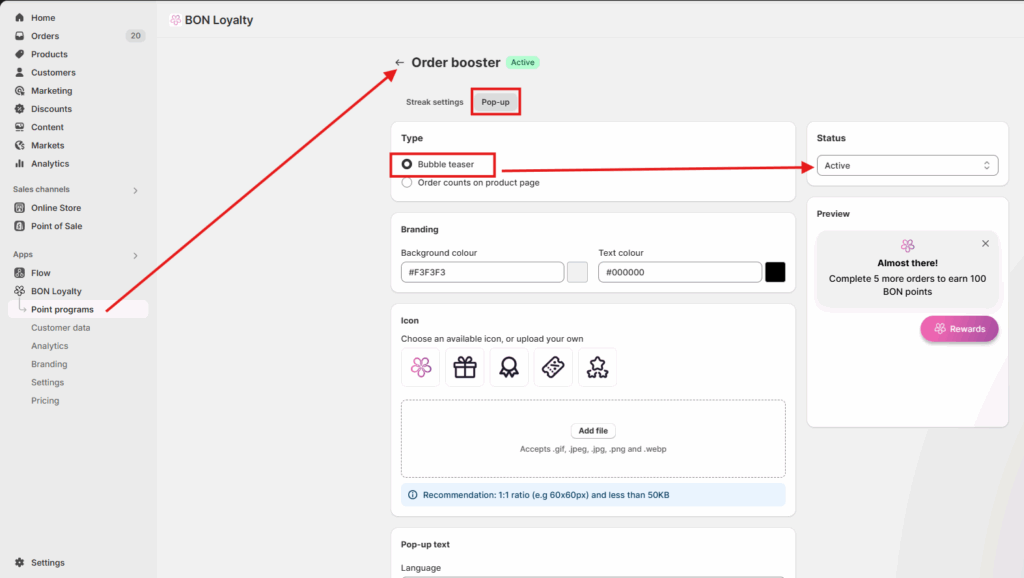Screen dimensions: 1024x578
Task: Click the back arrow beside Order booster
Action: click(x=400, y=63)
